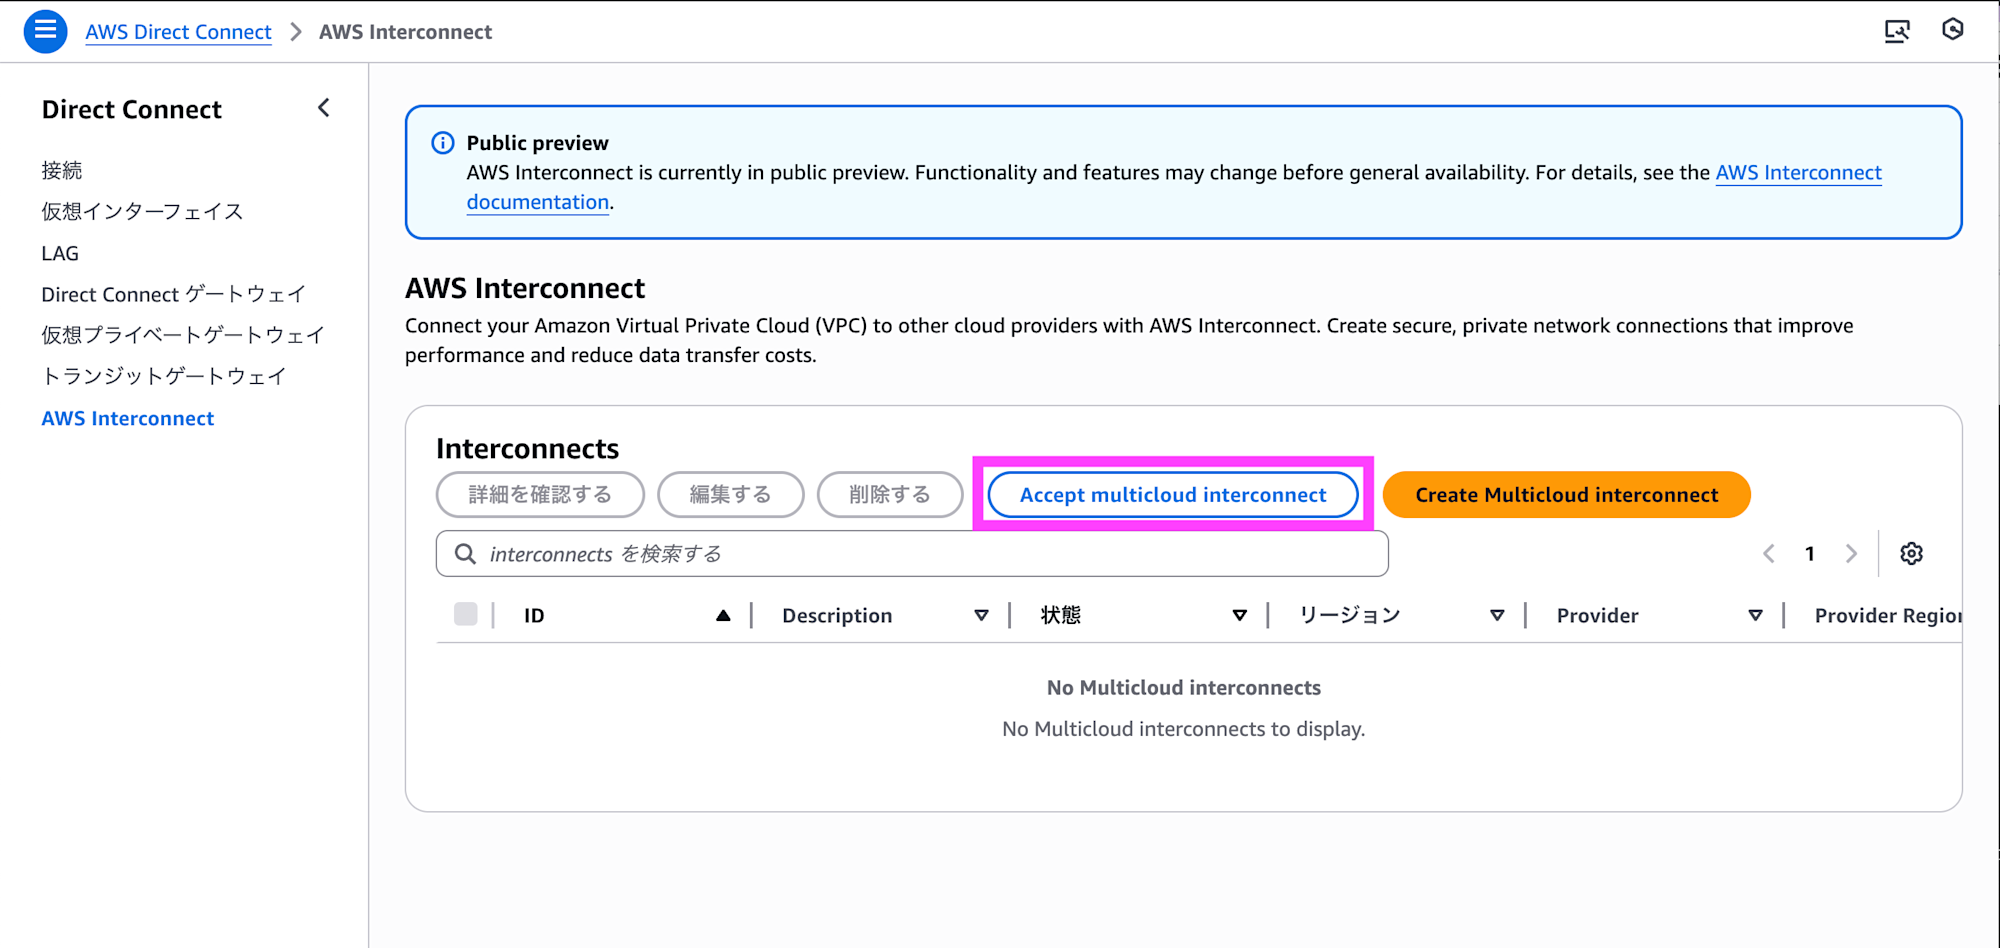The width and height of the screenshot is (2000, 948).
Task: Go to previous page of interconnects
Action: click(x=1768, y=554)
